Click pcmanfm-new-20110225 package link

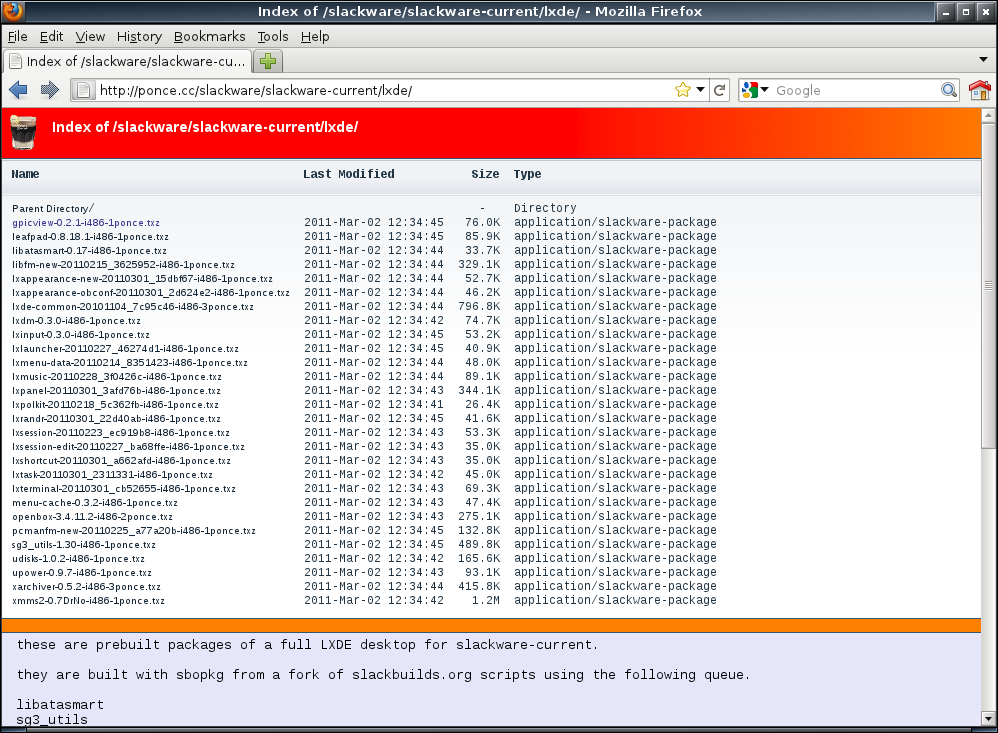click(134, 531)
